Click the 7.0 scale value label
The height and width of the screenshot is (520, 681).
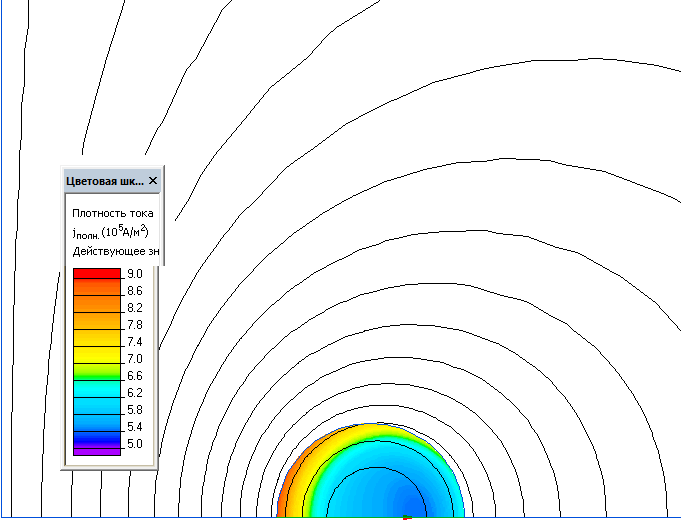click(x=134, y=359)
